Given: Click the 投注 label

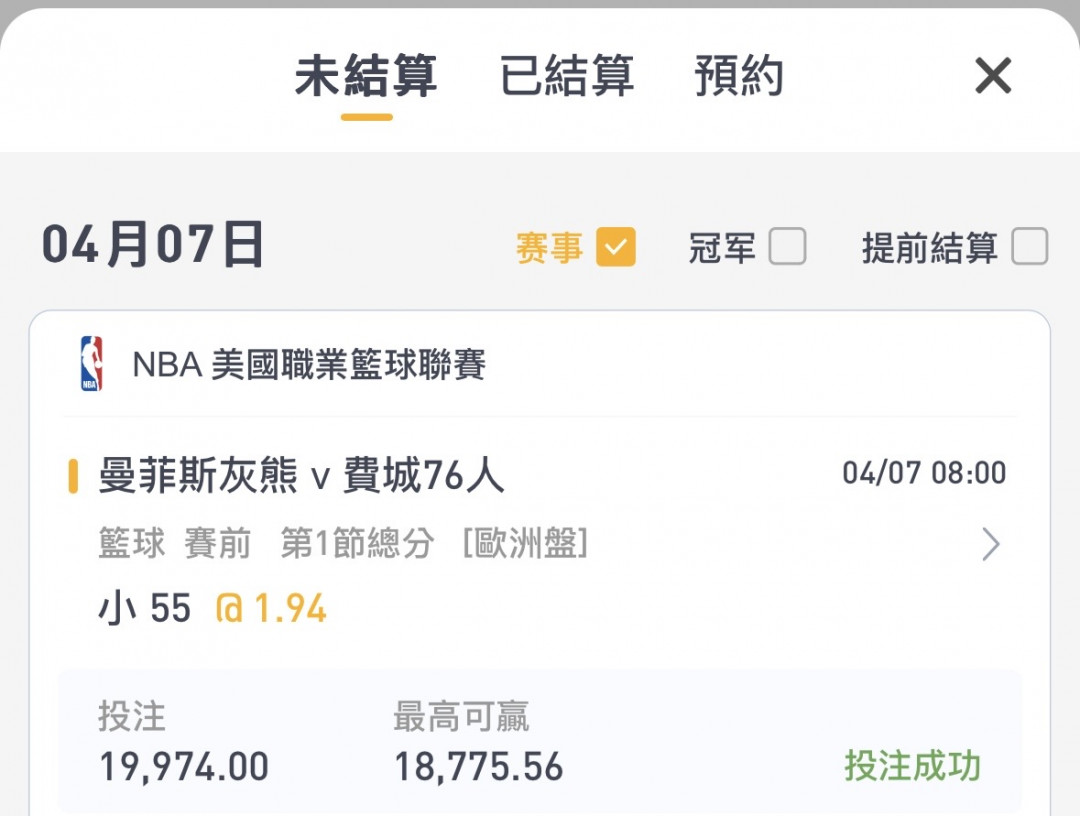Looking at the screenshot, I should coord(132,716).
